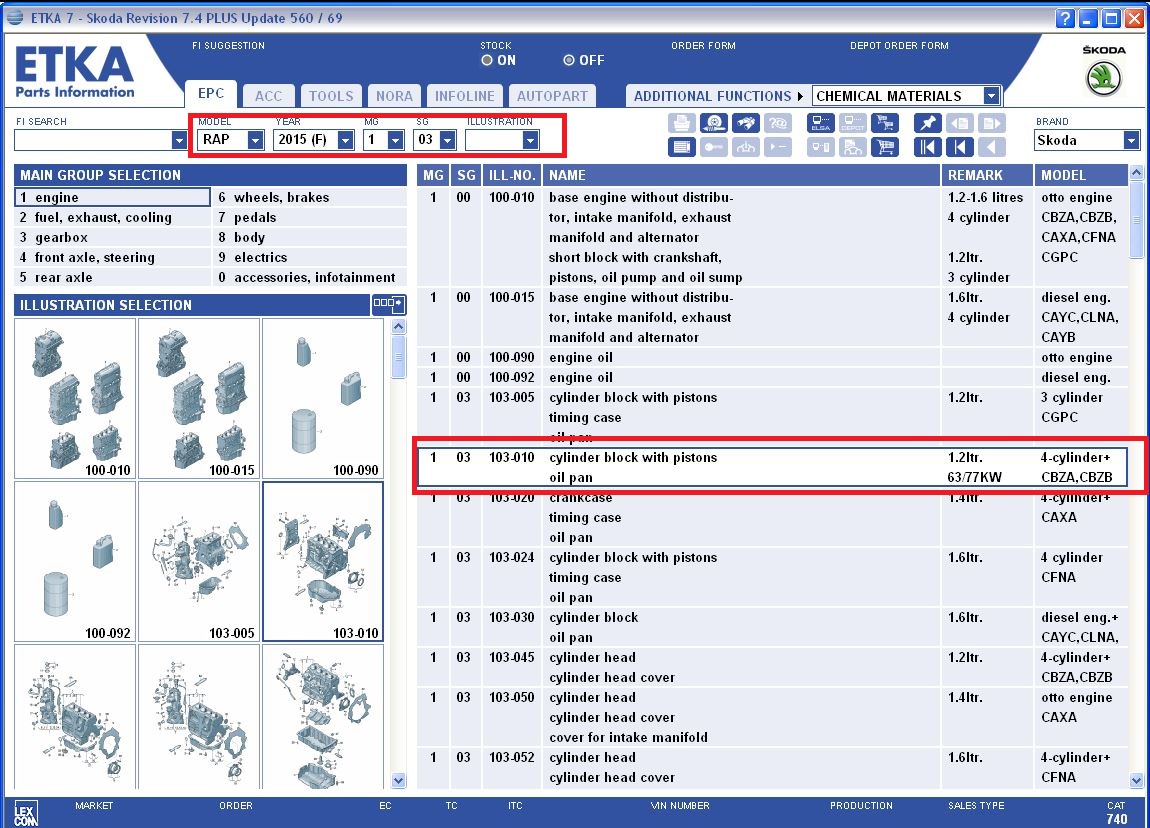Click the plain left arrow back icon

pos(992,147)
